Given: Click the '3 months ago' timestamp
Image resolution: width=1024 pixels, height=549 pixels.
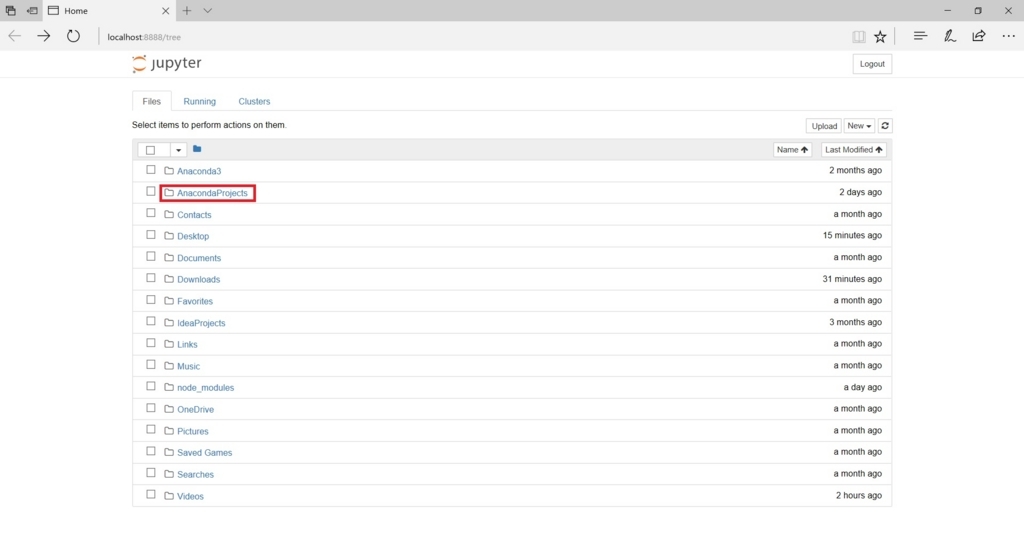Looking at the screenshot, I should pos(856,322).
